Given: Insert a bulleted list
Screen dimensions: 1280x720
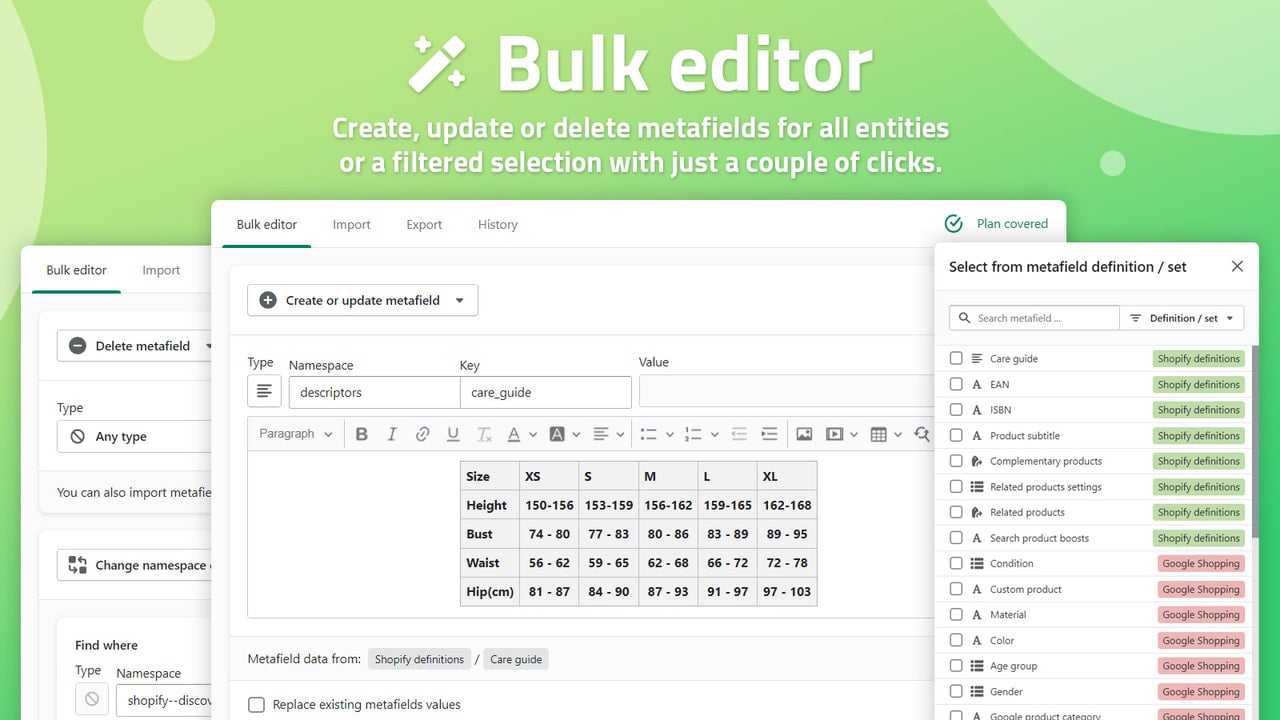Looking at the screenshot, I should point(649,434).
